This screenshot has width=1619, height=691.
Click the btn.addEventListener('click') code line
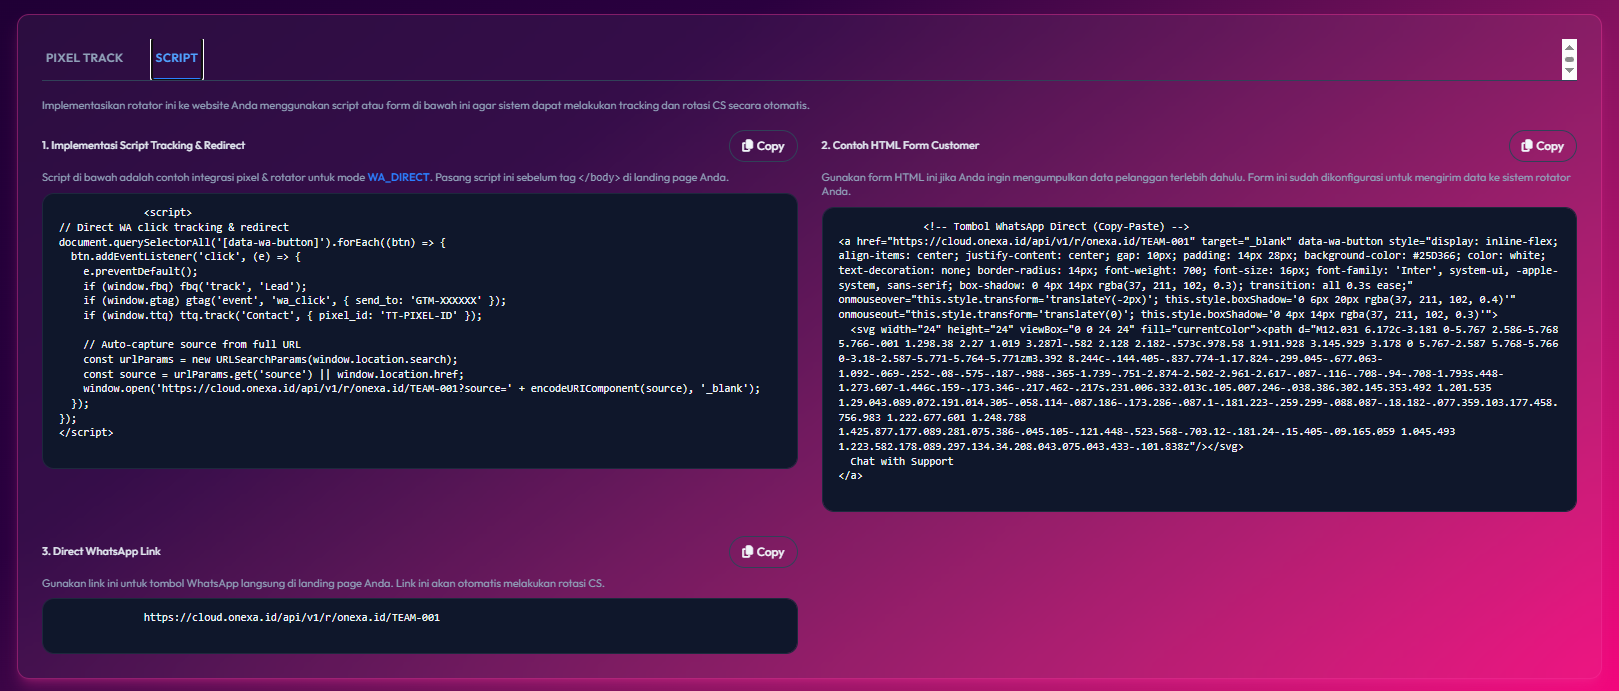point(185,256)
